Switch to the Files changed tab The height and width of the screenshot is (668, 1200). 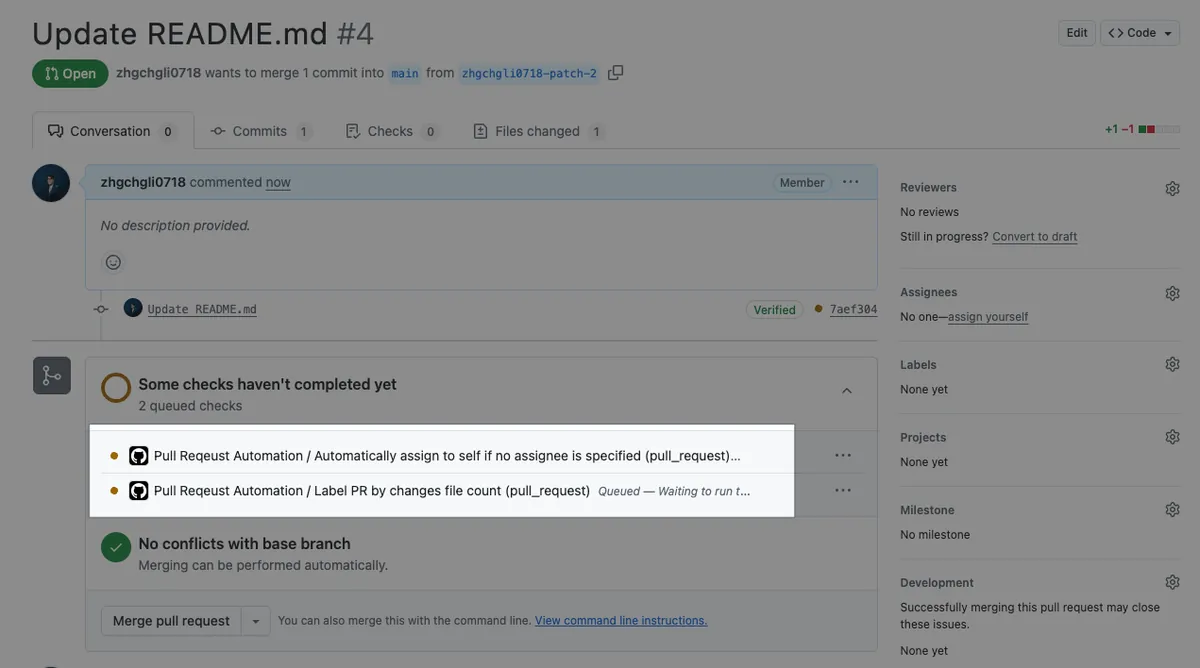point(537,131)
